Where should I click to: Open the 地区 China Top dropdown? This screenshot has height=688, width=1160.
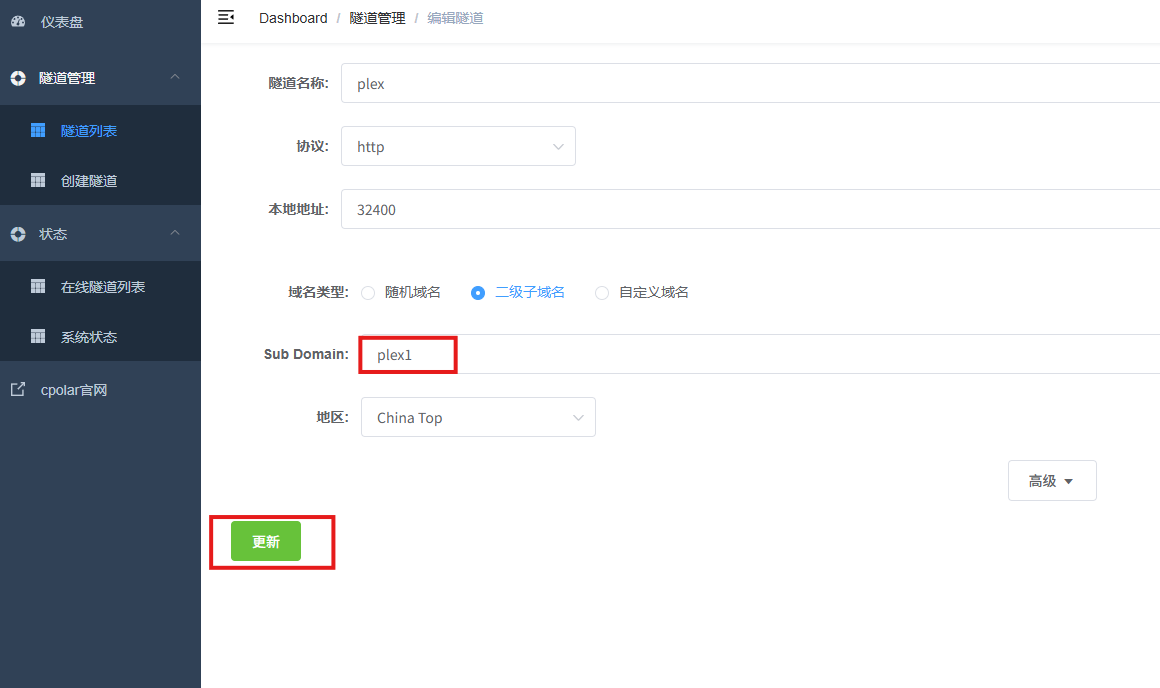click(x=478, y=418)
